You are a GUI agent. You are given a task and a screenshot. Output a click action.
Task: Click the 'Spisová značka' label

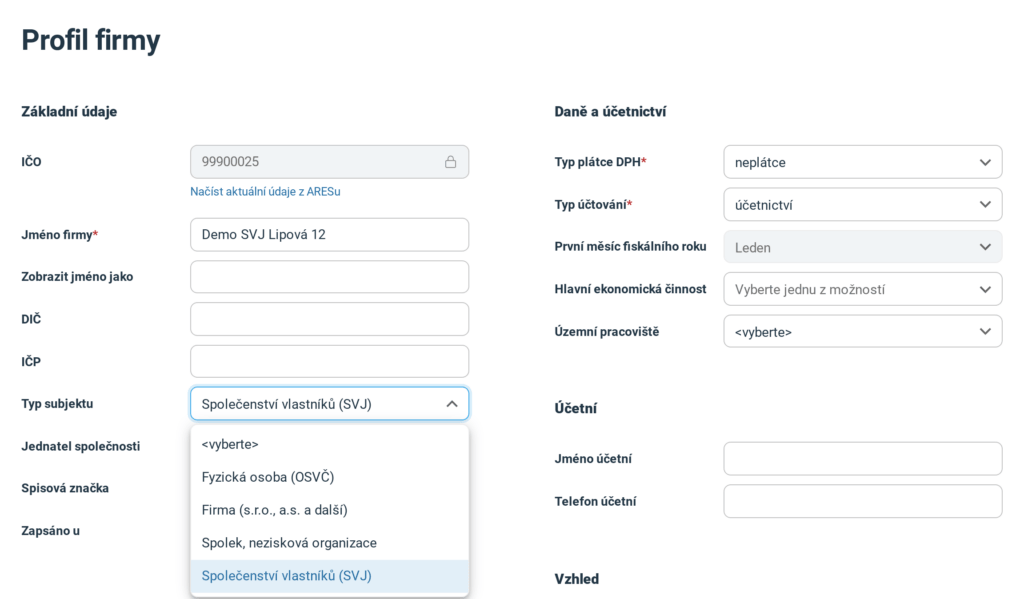click(x=65, y=488)
